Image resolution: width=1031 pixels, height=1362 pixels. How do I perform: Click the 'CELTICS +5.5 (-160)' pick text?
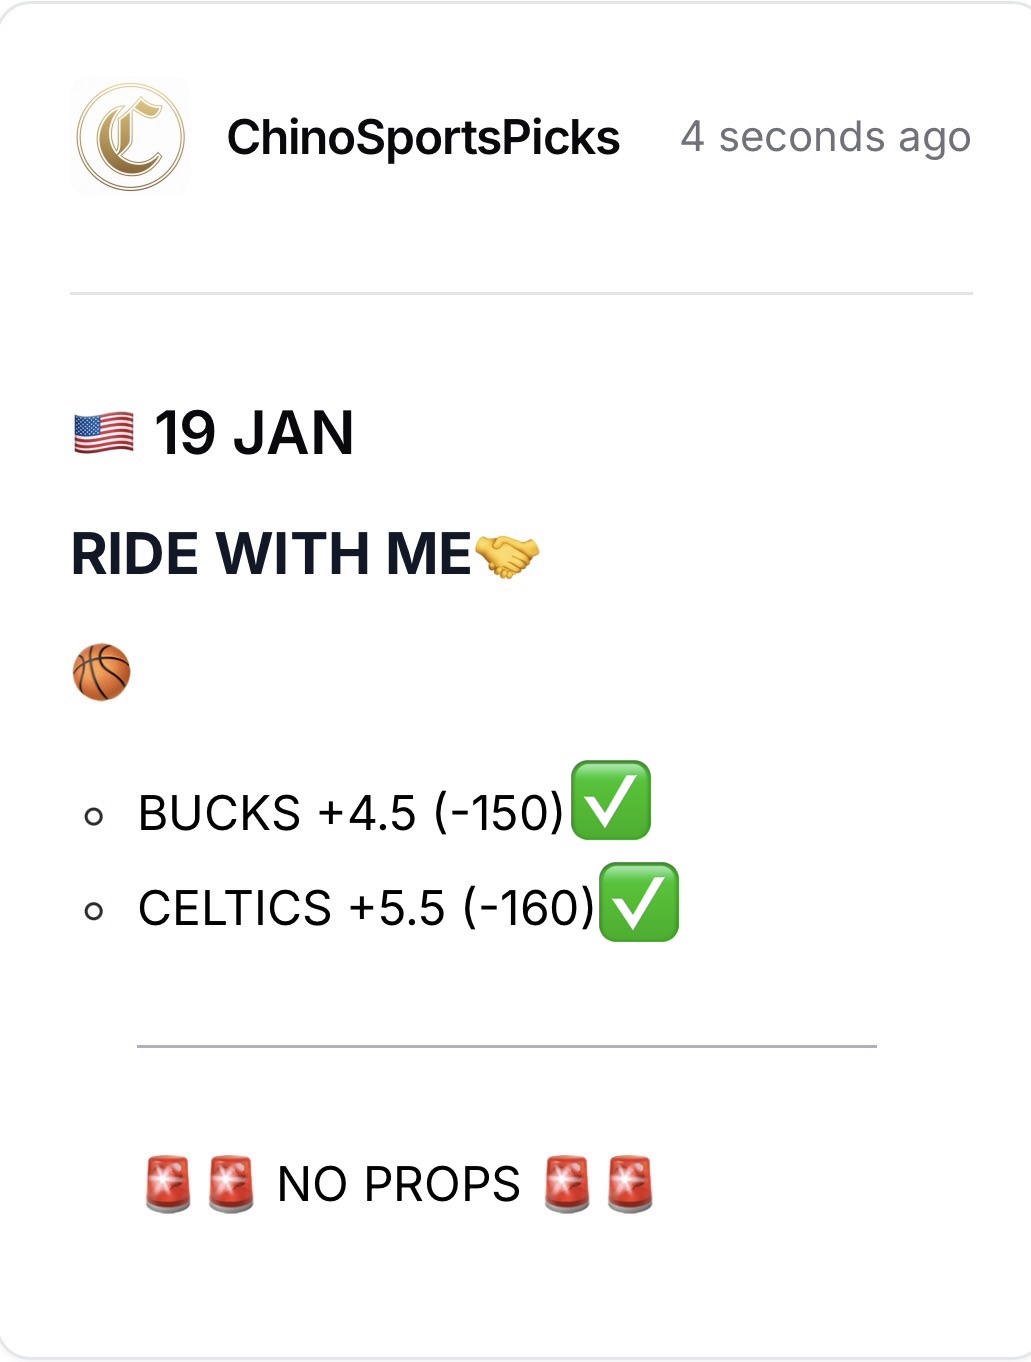click(366, 909)
